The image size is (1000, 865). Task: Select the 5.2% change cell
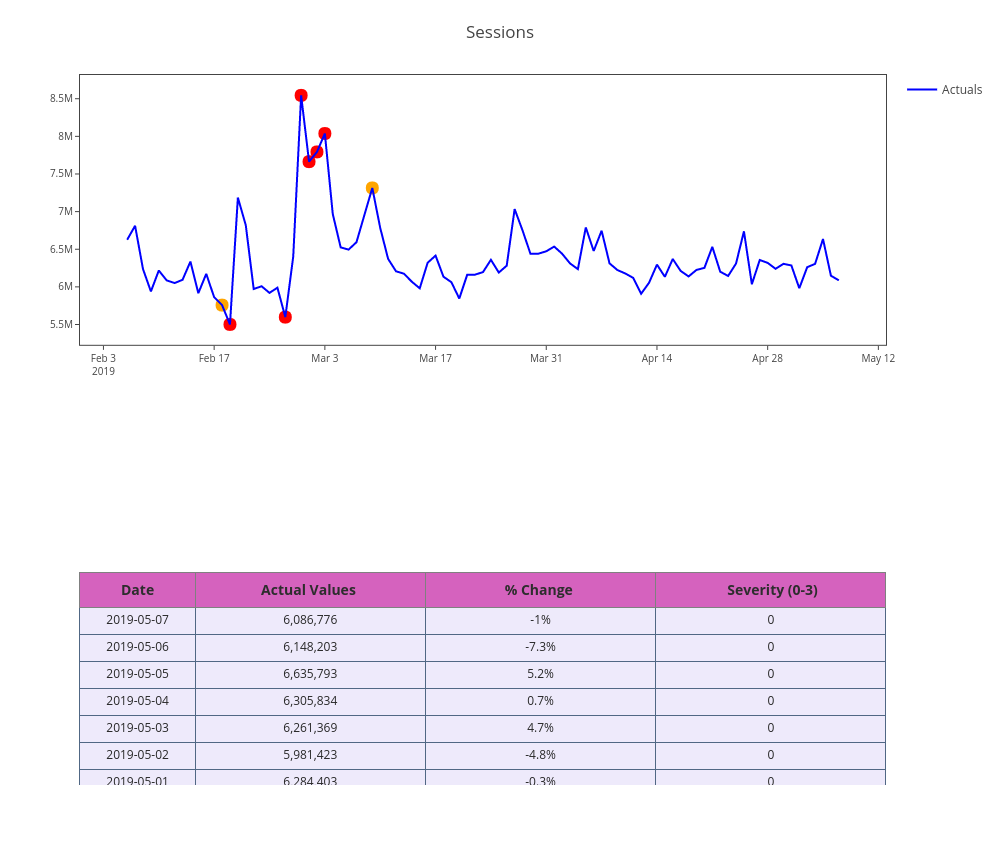(x=540, y=674)
